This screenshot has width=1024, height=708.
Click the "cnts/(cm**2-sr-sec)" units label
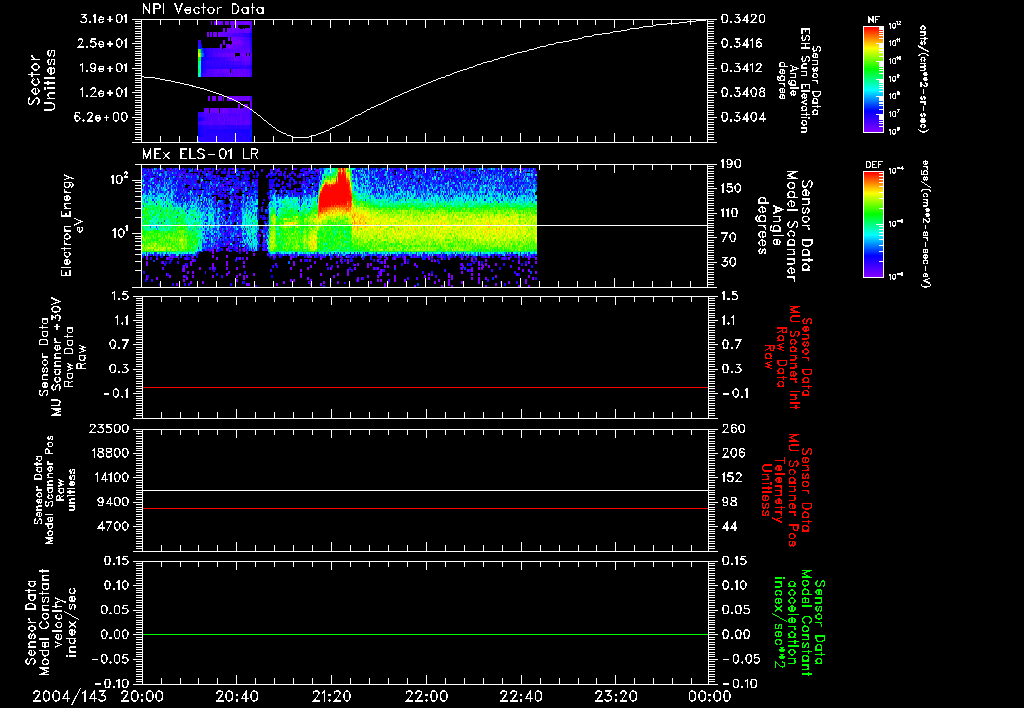(923, 78)
